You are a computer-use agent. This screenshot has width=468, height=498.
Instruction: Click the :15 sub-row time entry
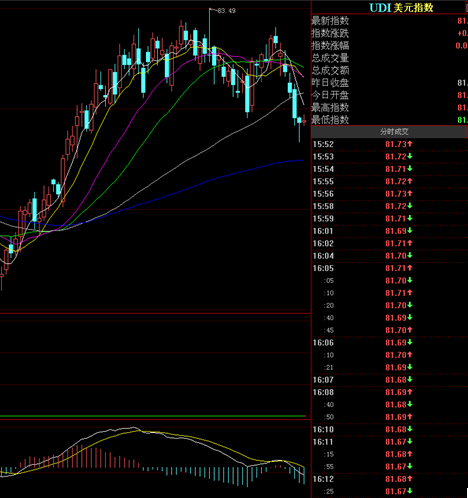(x=329, y=454)
